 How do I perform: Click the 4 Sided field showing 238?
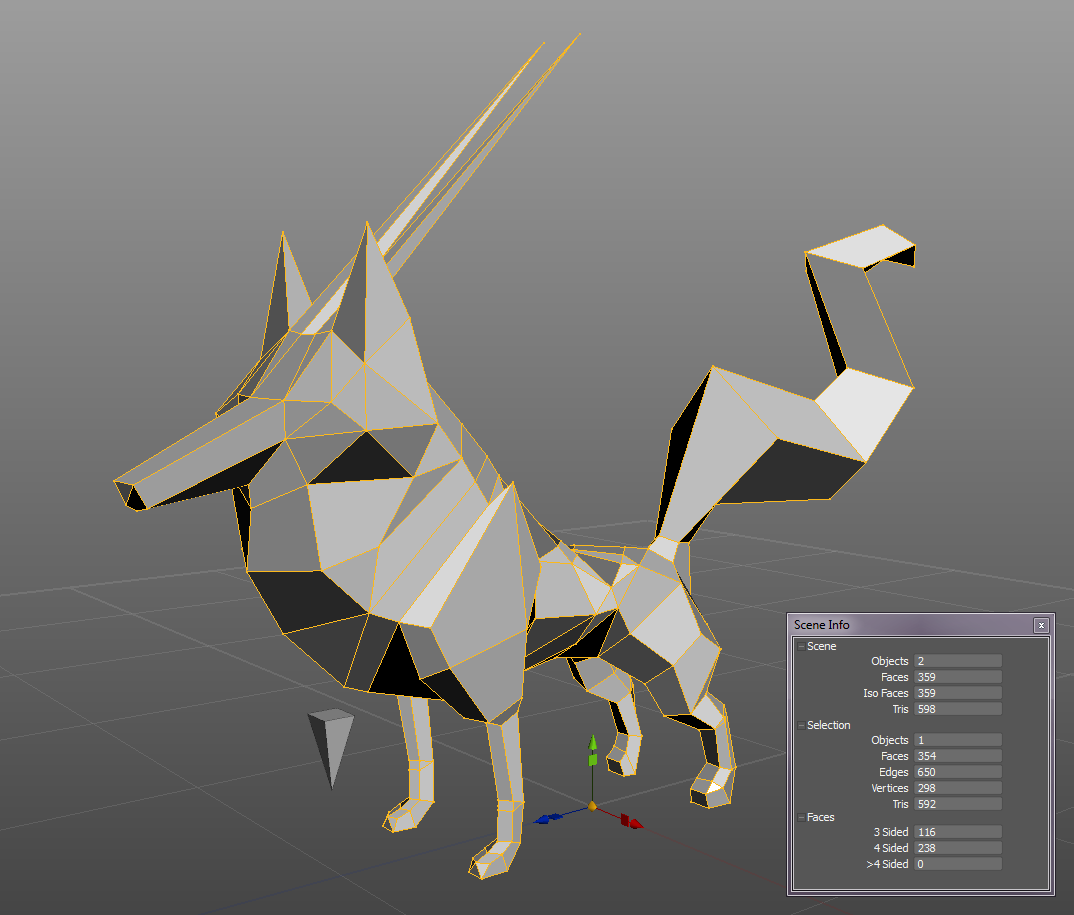(958, 848)
